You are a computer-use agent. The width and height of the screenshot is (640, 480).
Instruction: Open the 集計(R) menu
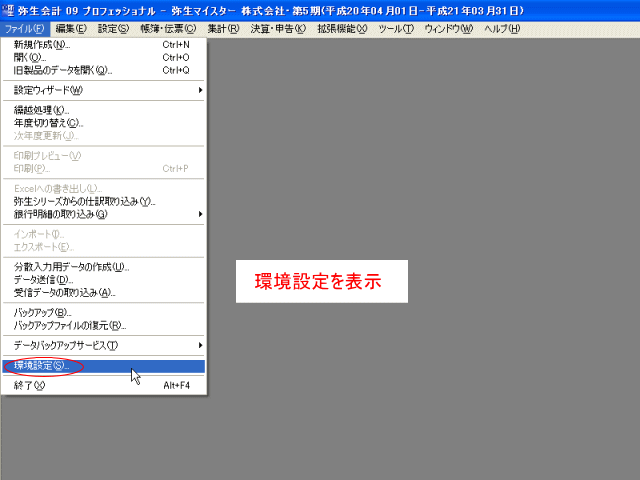(x=223, y=29)
